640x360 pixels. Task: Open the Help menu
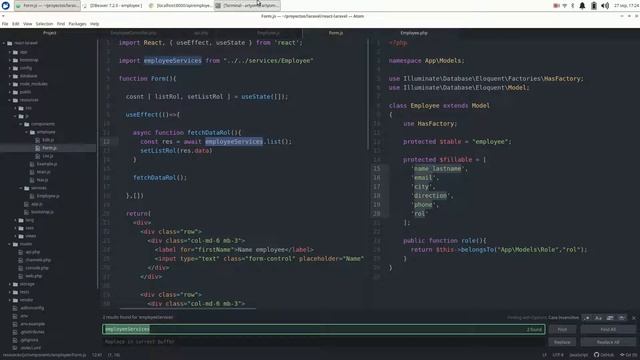pyautogui.click(x=94, y=24)
